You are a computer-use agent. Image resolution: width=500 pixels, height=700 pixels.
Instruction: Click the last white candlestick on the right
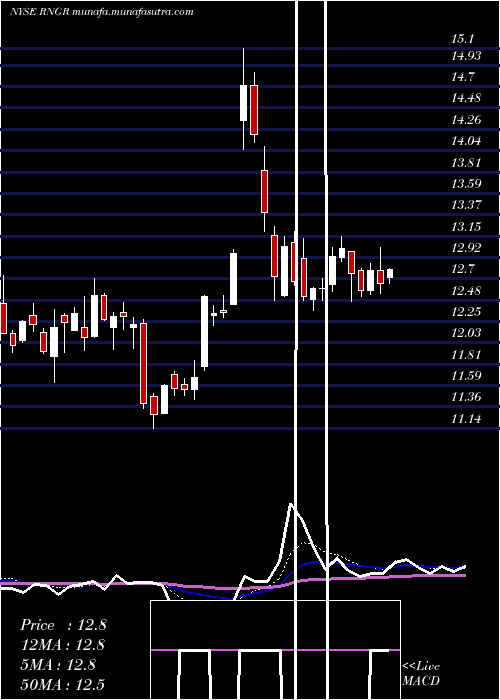tap(390, 274)
